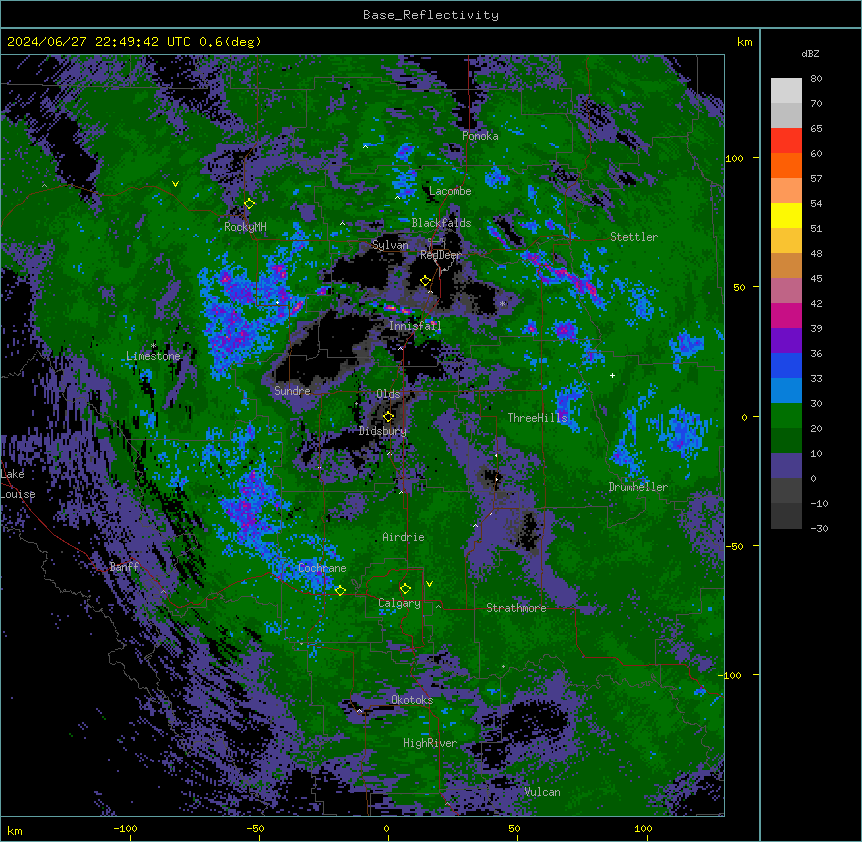Click the Calgary city label
The width and height of the screenshot is (862, 842).
[x=399, y=603]
